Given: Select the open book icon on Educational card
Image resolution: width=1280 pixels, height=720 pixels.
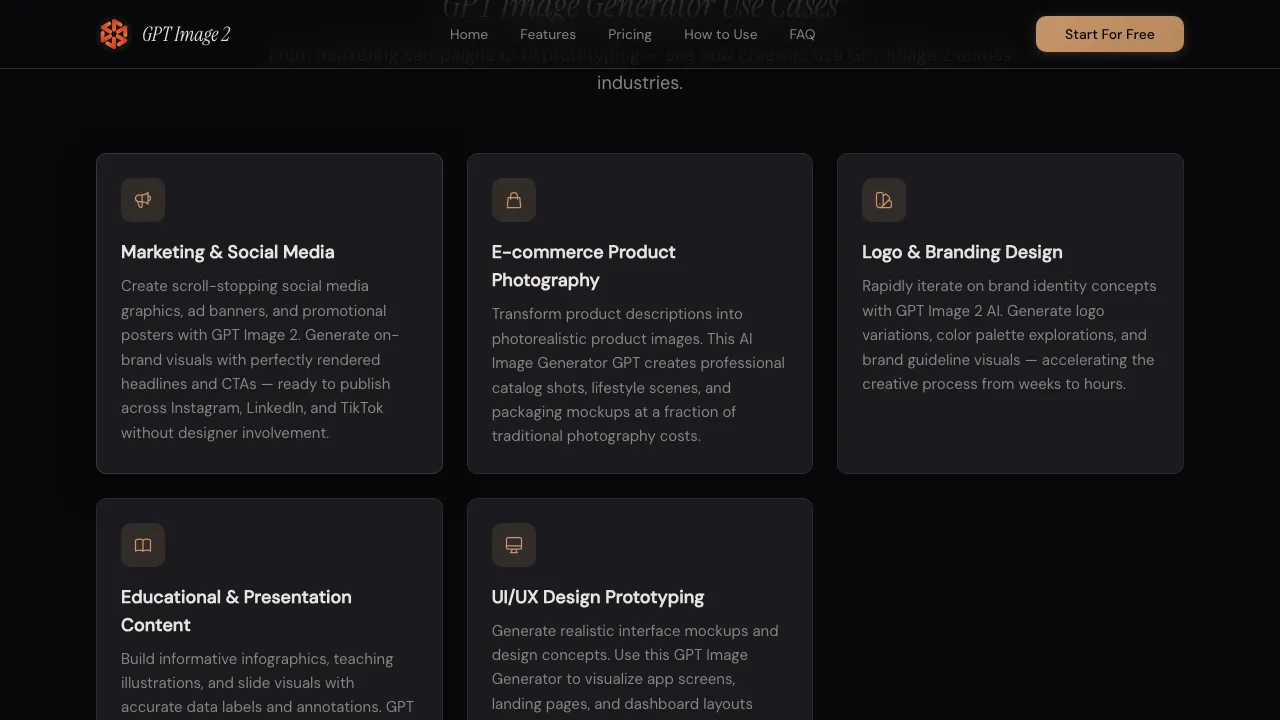Looking at the screenshot, I should [142, 545].
